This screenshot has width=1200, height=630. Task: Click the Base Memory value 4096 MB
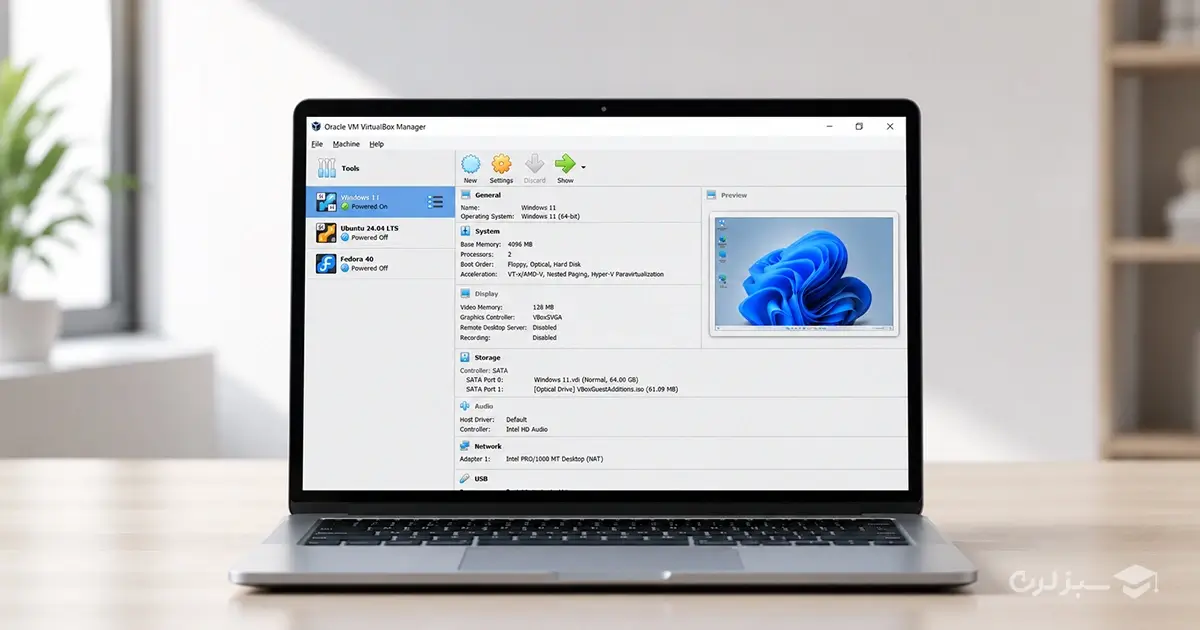click(520, 244)
